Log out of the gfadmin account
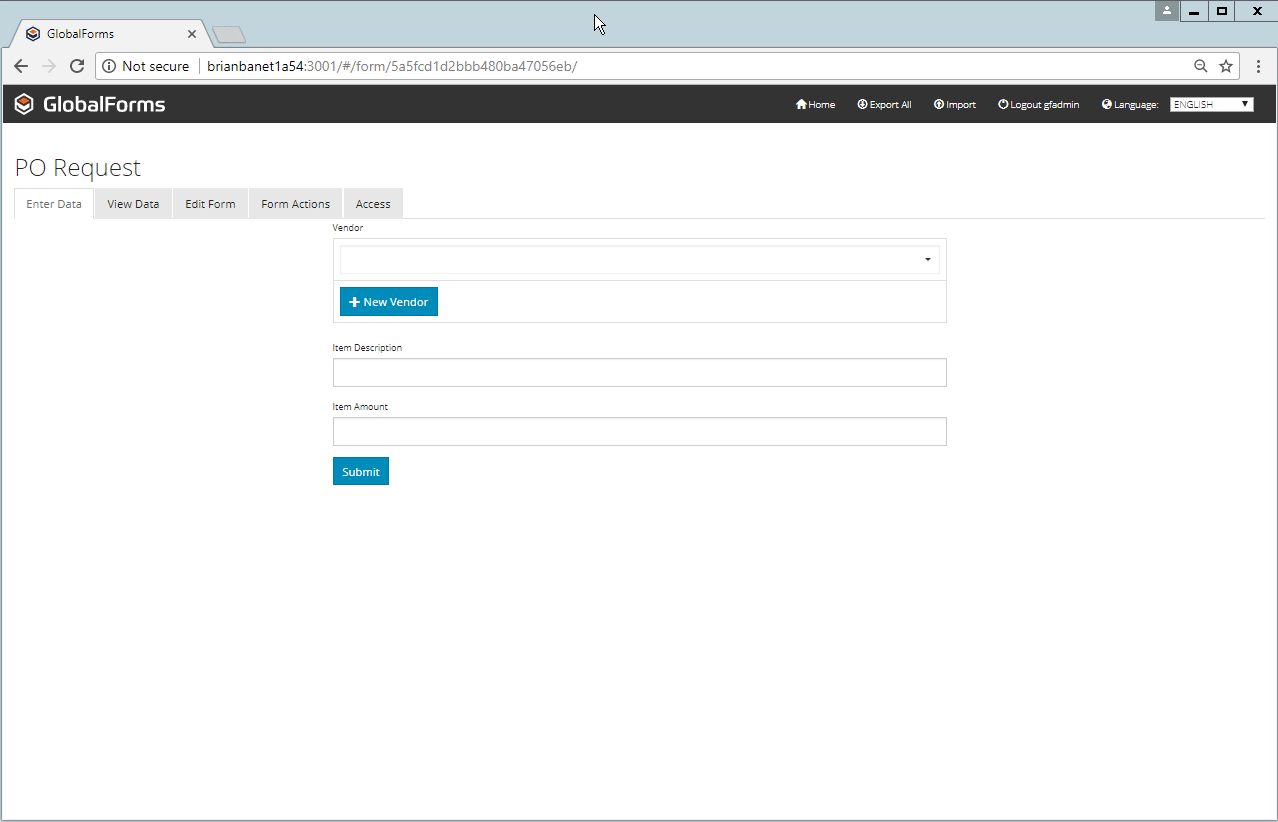 coord(1038,105)
